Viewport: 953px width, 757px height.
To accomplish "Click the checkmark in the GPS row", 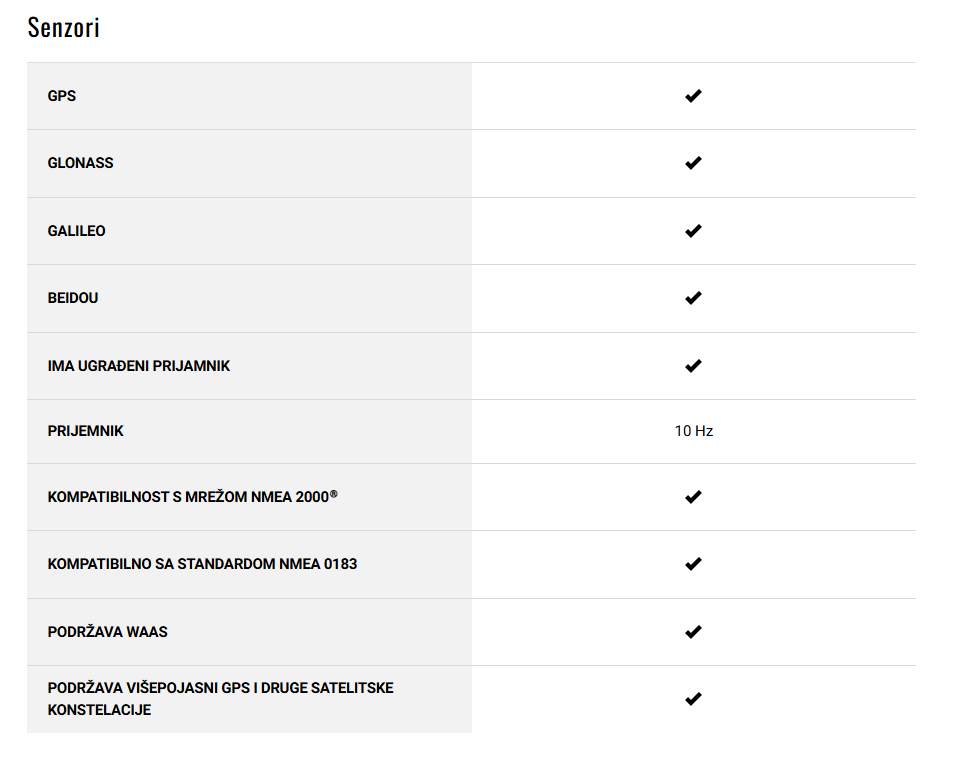I will [x=693, y=96].
